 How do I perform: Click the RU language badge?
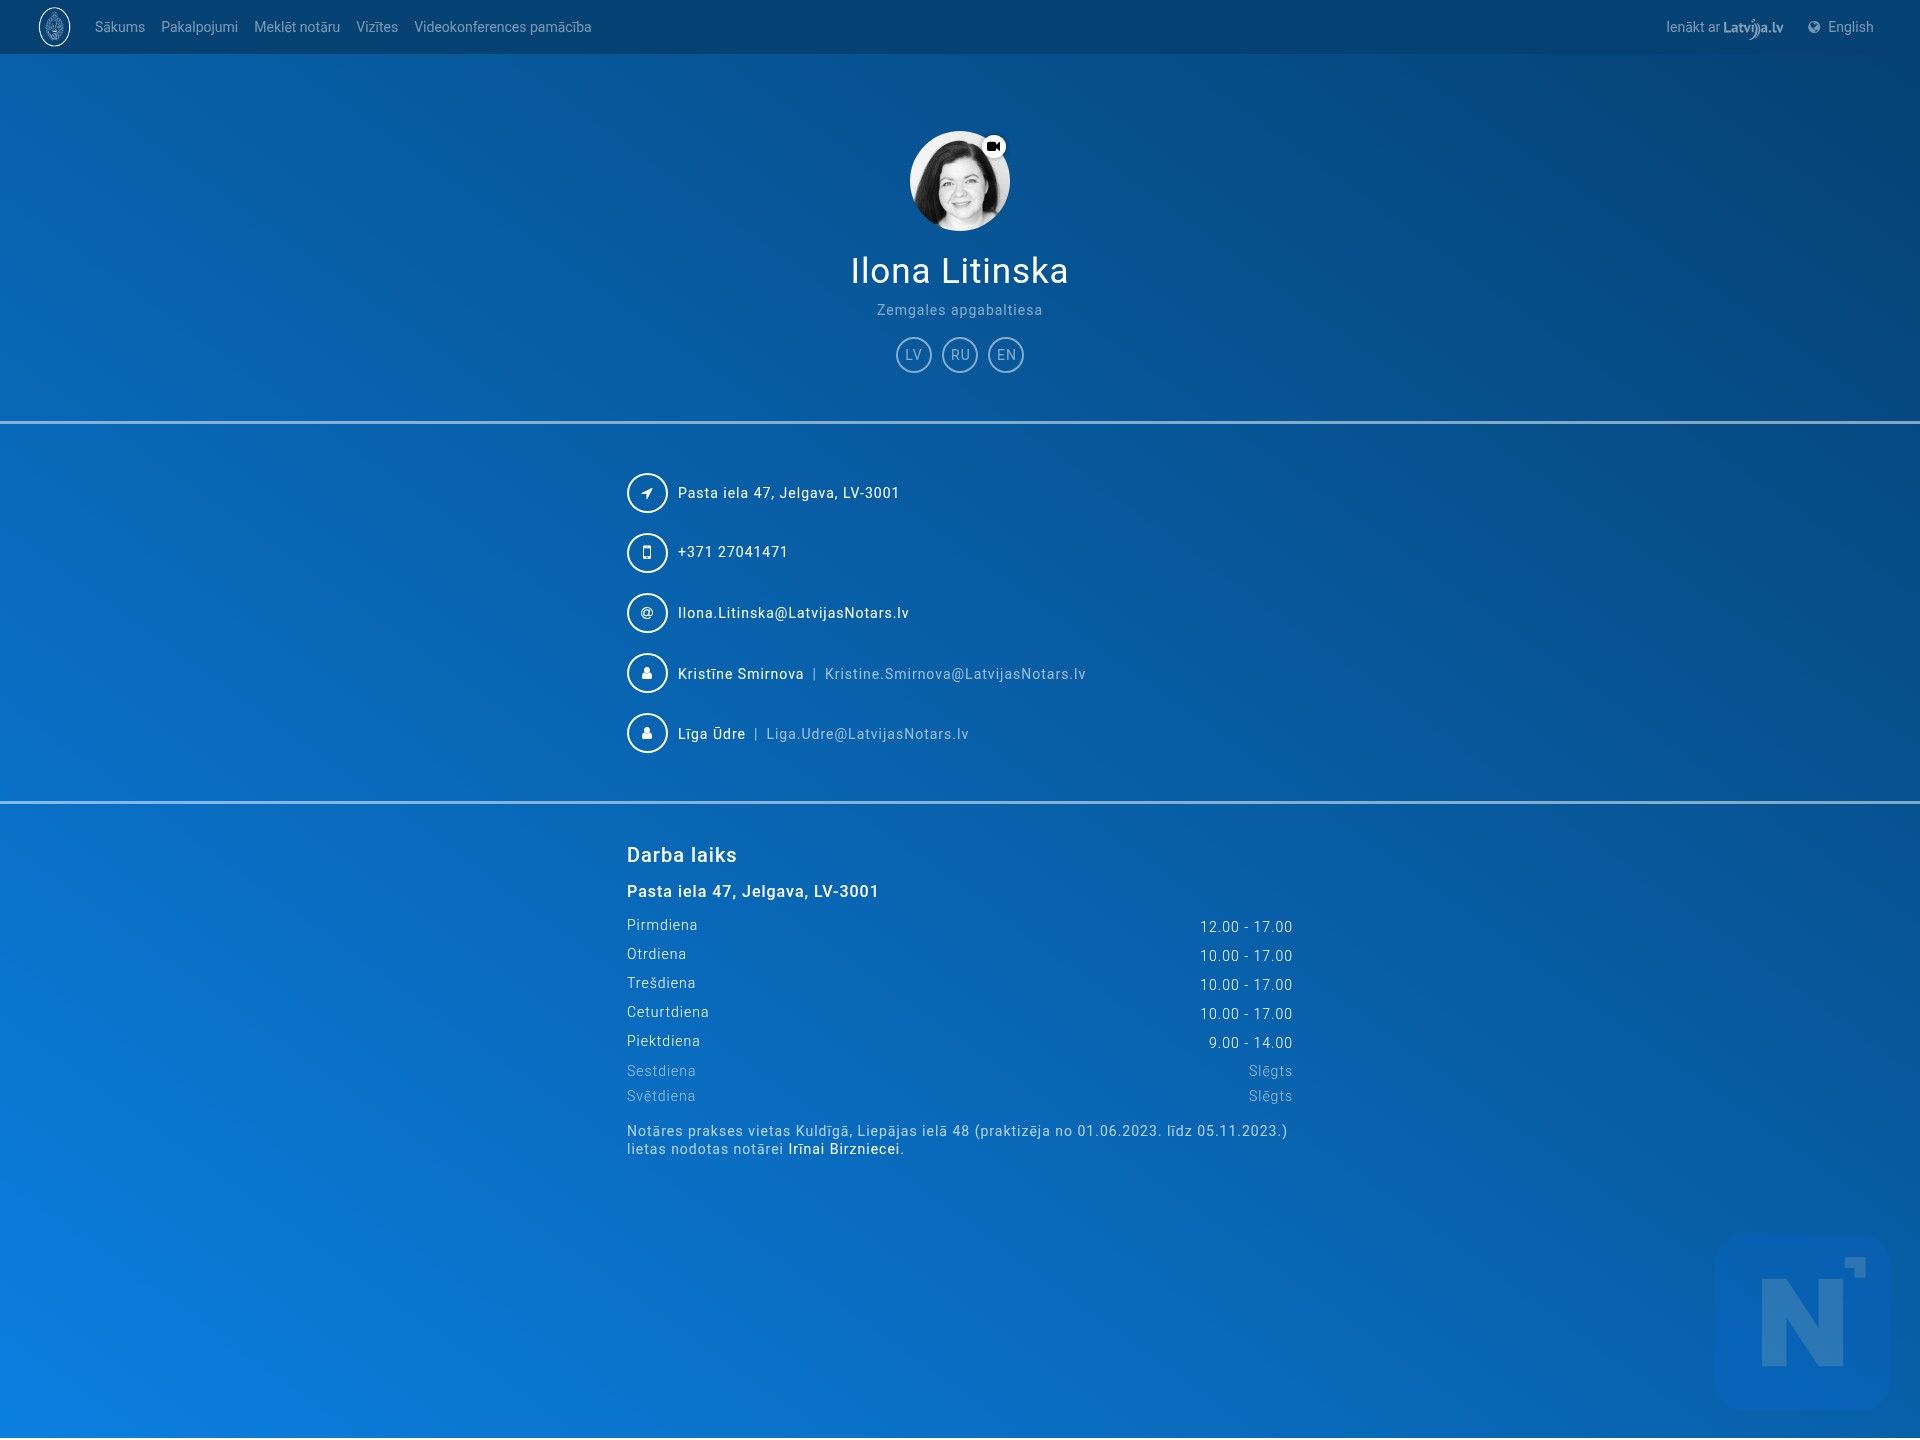(960, 355)
